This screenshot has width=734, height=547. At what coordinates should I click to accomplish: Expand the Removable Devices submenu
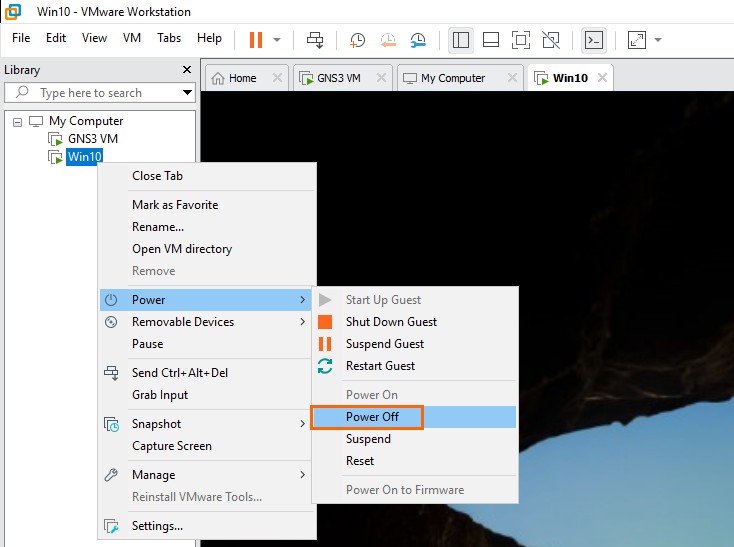(206, 322)
